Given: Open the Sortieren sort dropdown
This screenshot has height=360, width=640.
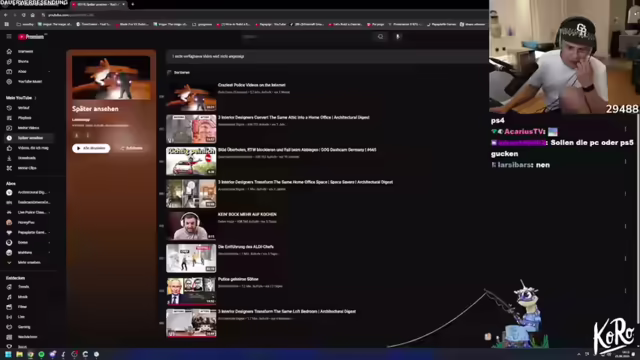Looking at the screenshot, I should point(179,73).
